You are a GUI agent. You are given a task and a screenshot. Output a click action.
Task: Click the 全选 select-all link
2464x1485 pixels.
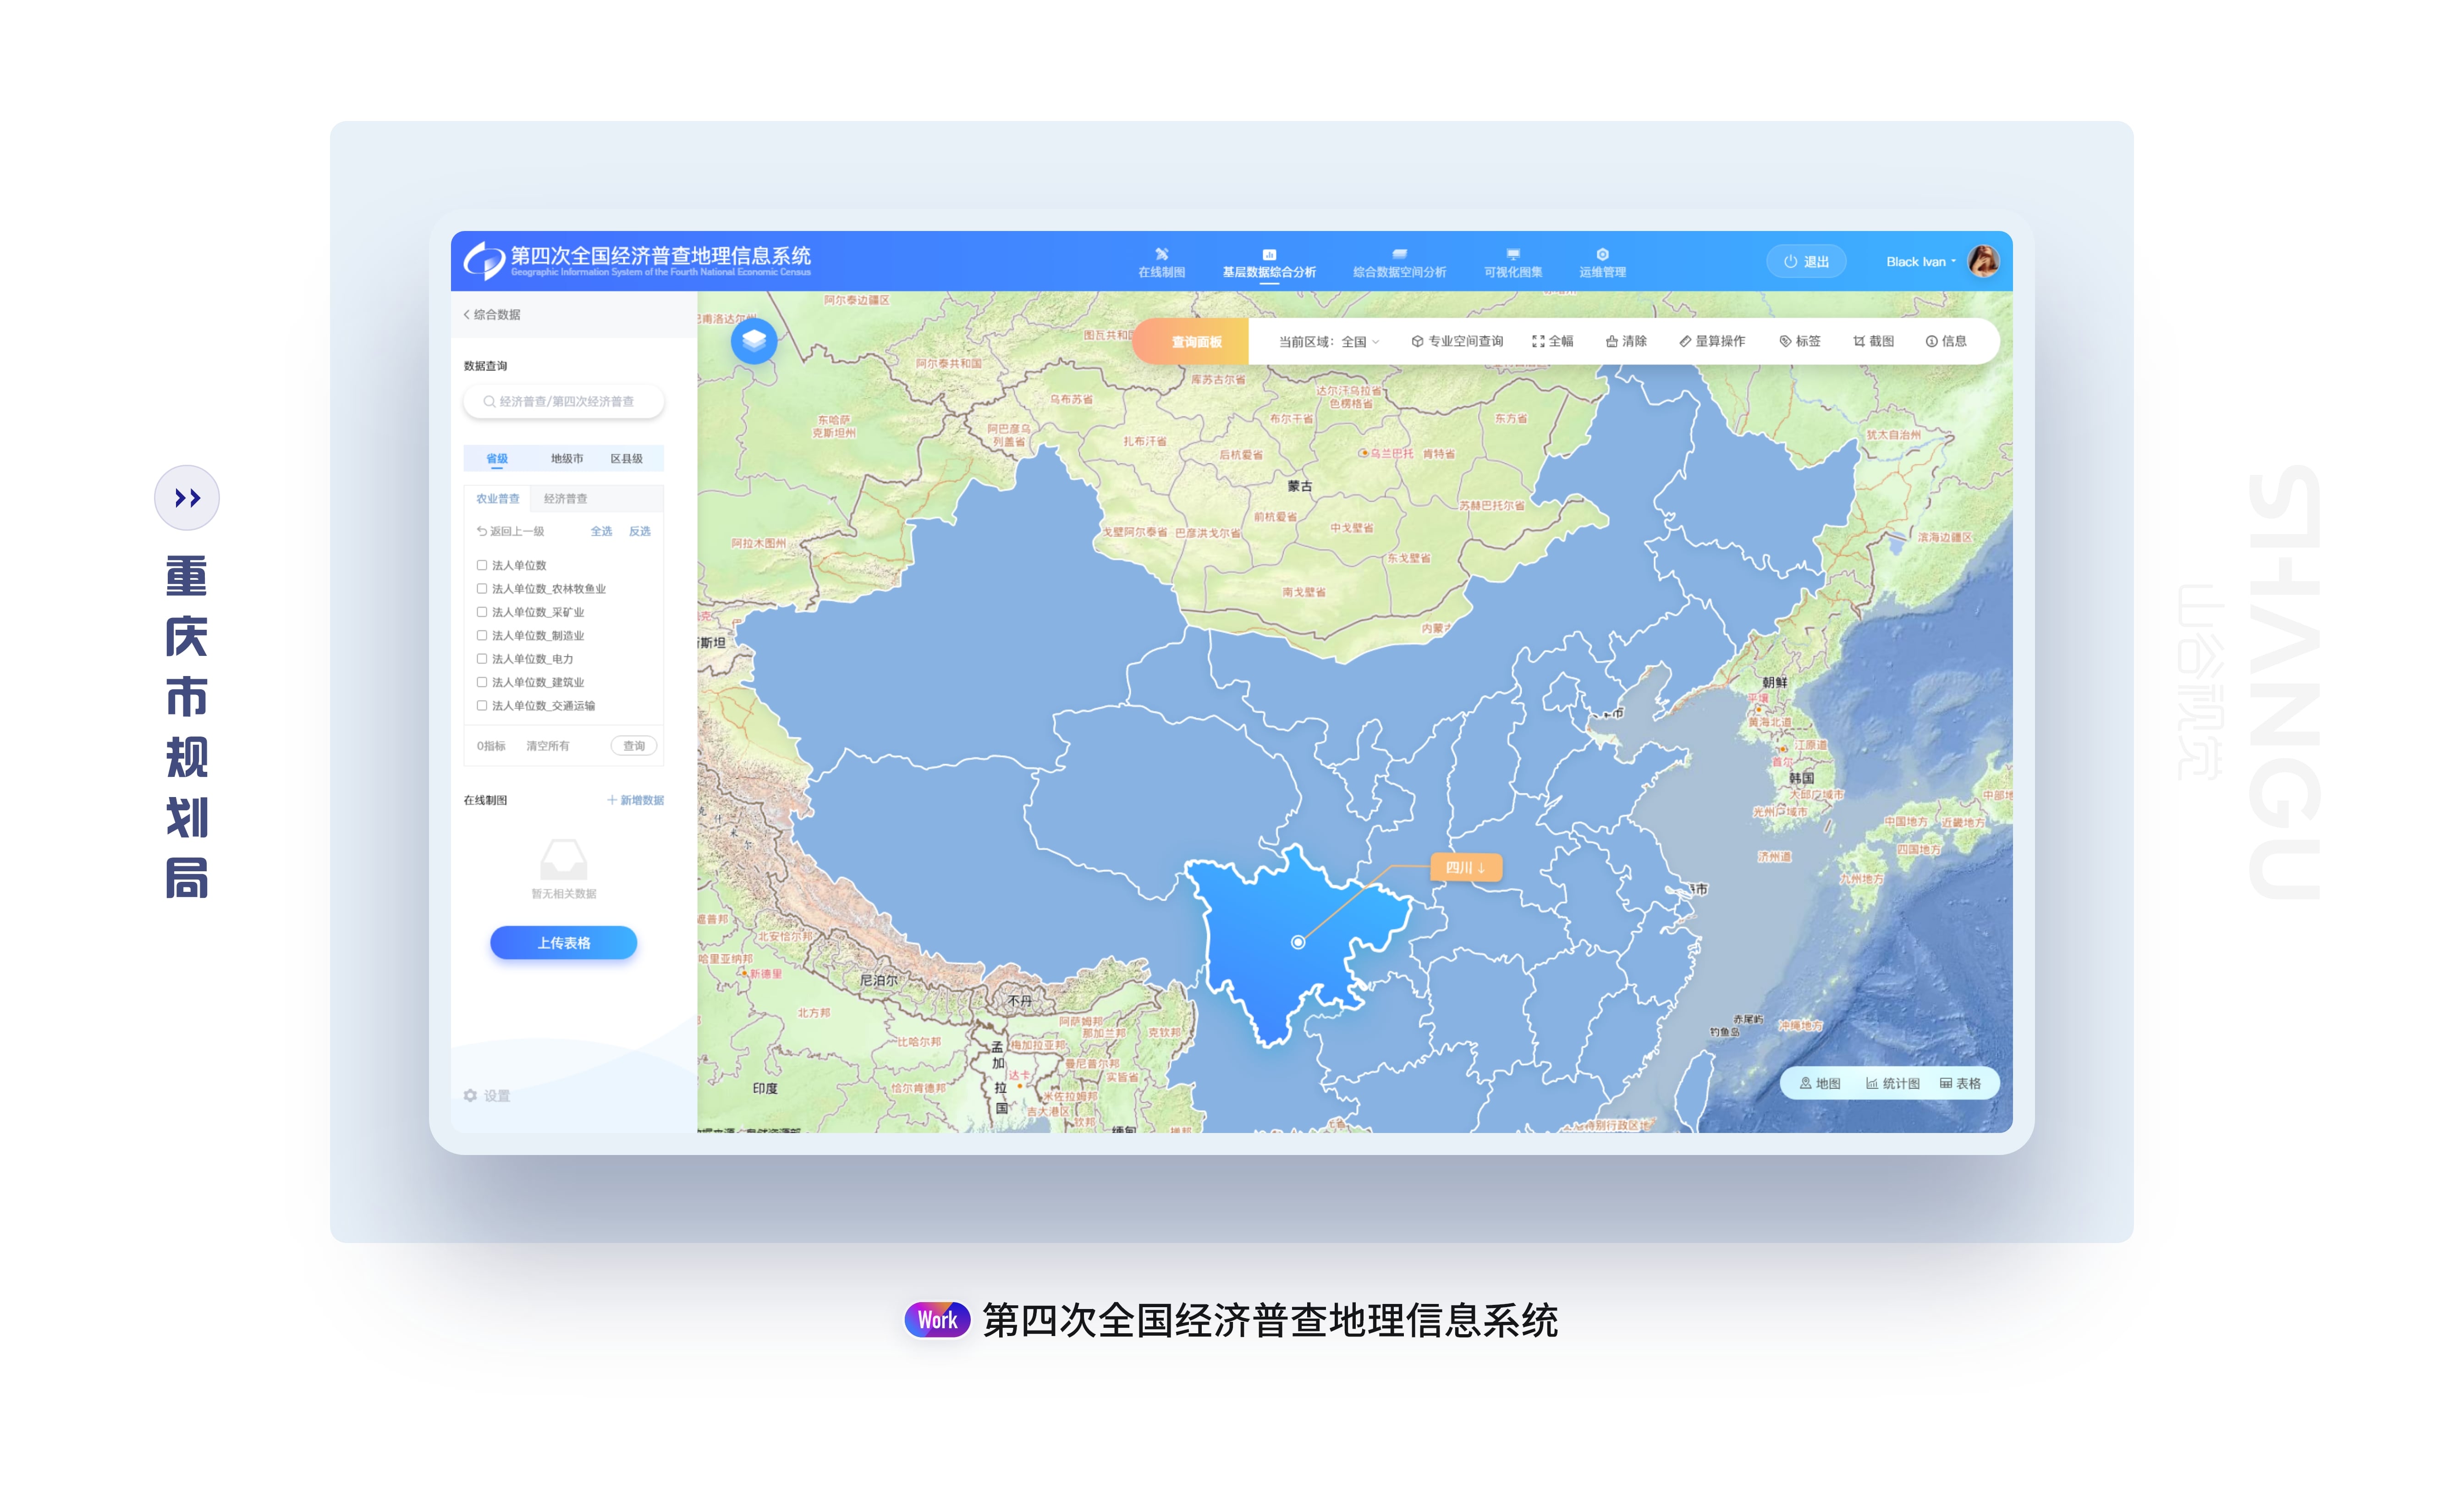(601, 531)
